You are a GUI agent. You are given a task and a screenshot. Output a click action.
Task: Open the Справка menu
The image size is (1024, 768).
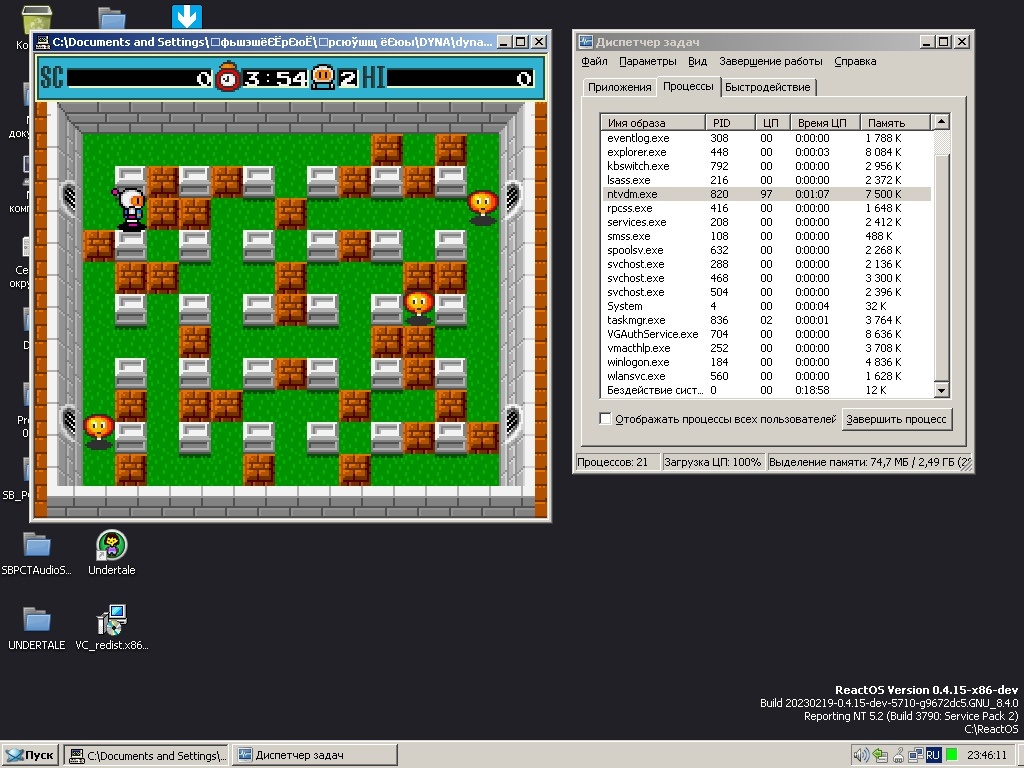855,61
